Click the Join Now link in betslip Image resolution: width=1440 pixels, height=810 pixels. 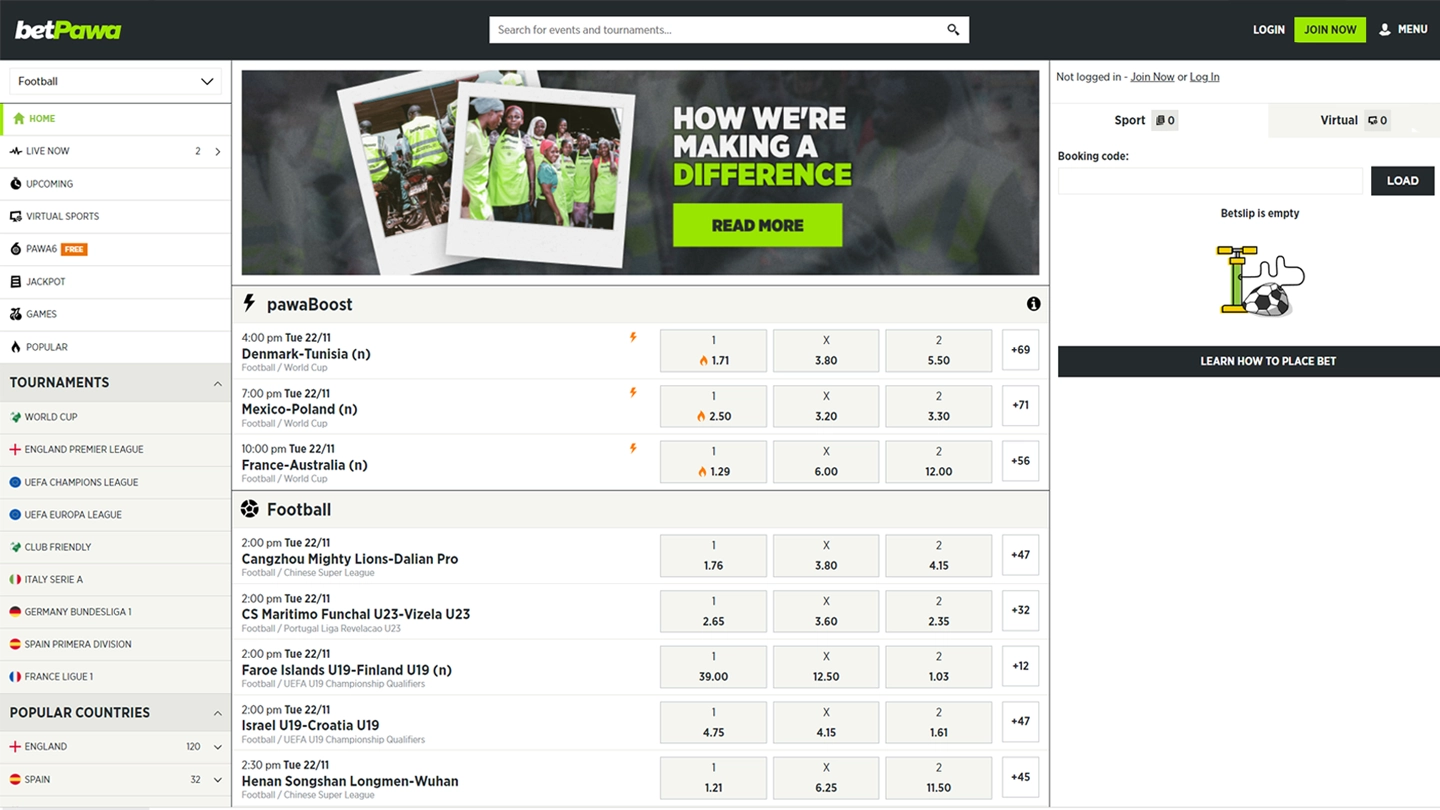point(1152,77)
